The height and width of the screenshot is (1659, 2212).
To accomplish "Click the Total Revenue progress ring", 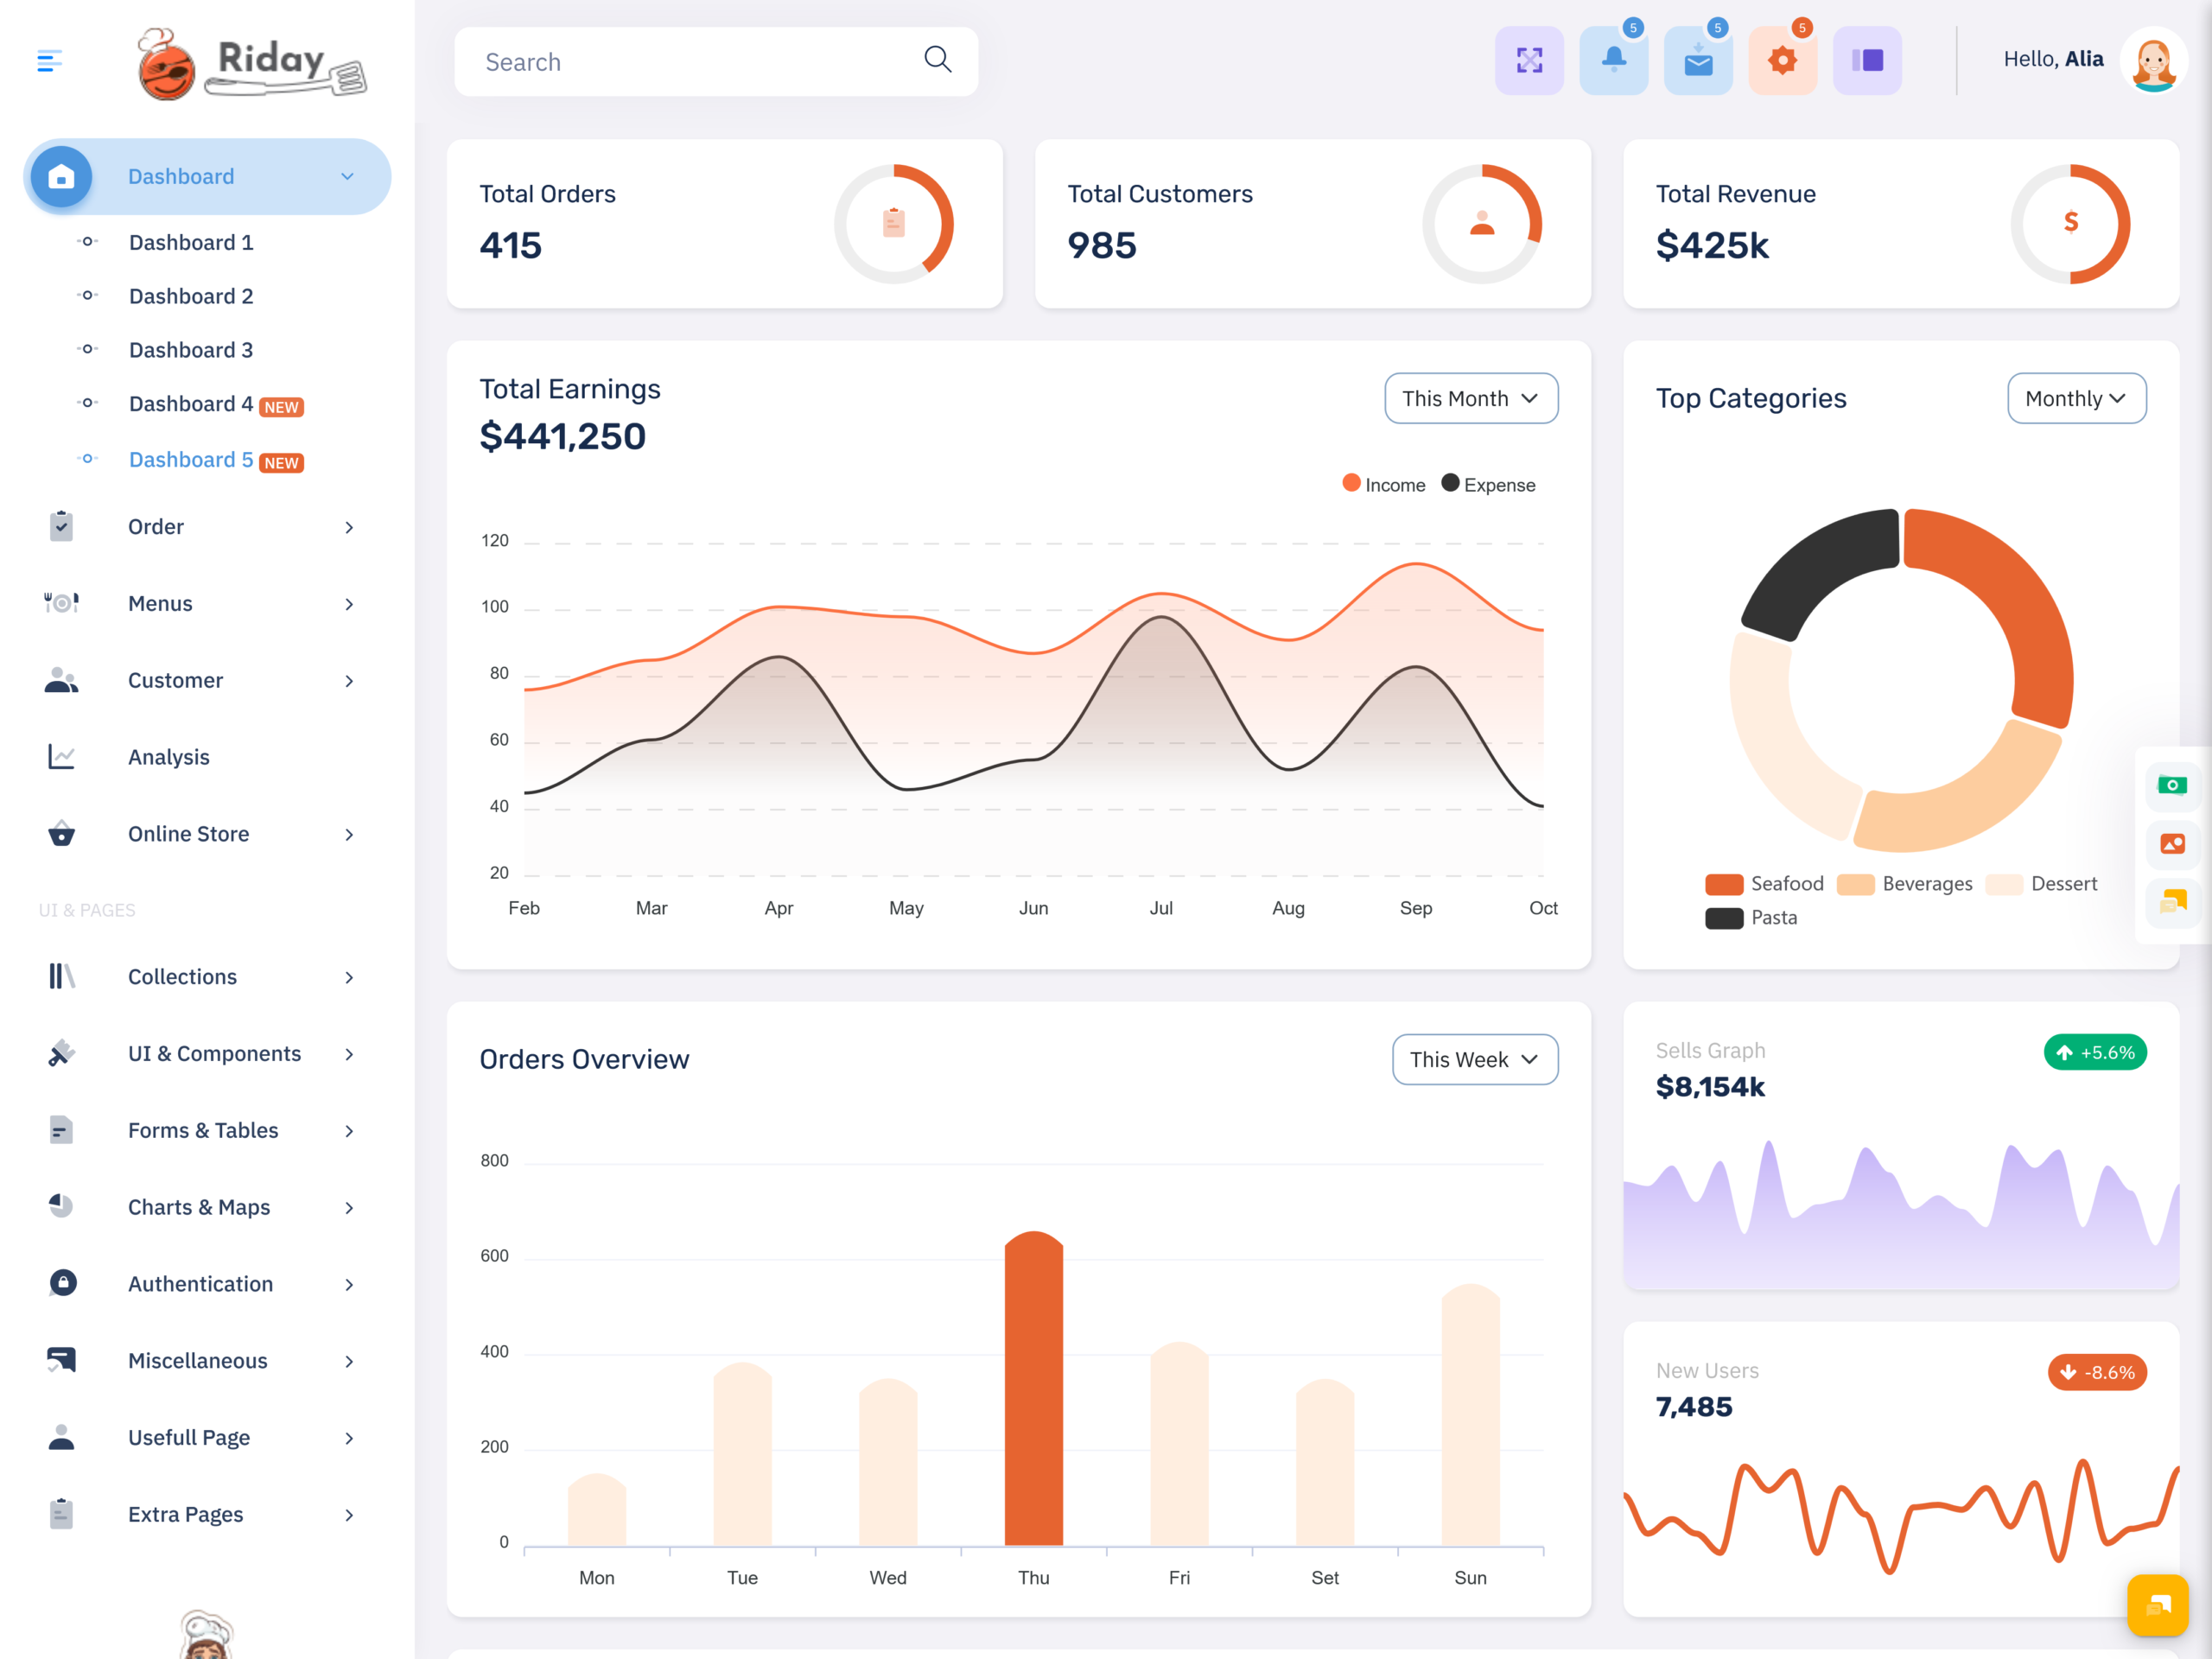I will tap(2070, 223).
